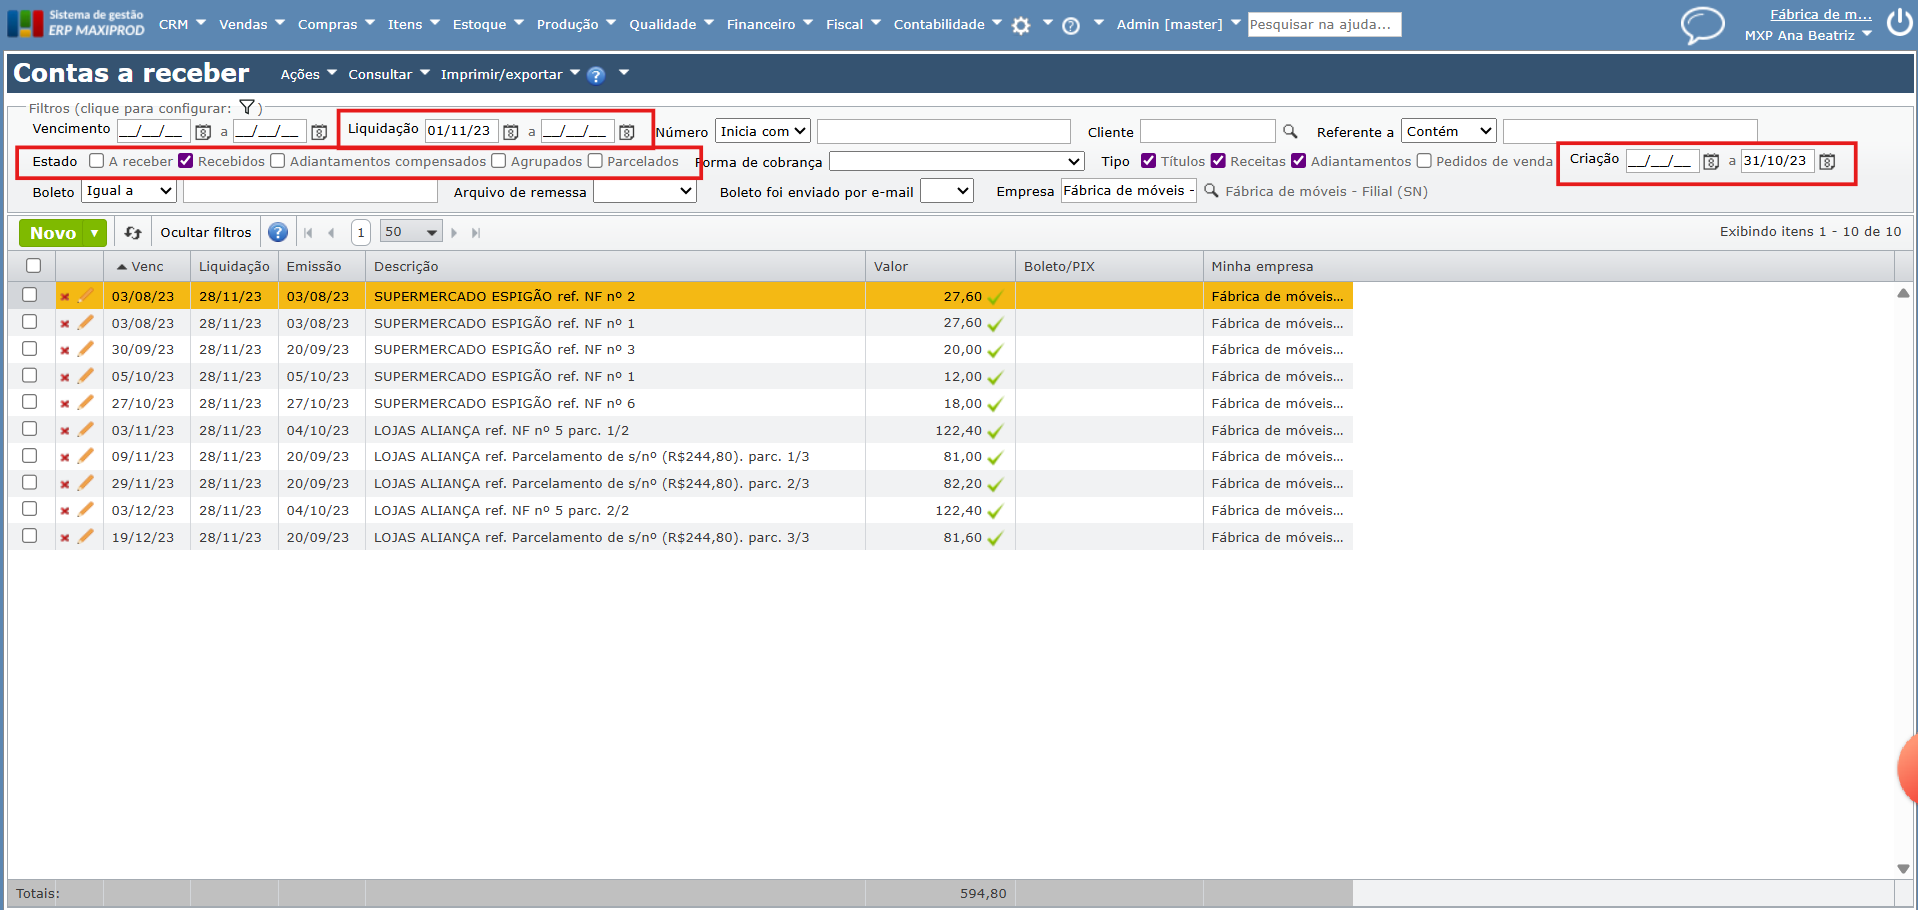Viewport: 1918px width, 910px height.
Task: Open the chat speech bubble icon
Action: [1702, 24]
